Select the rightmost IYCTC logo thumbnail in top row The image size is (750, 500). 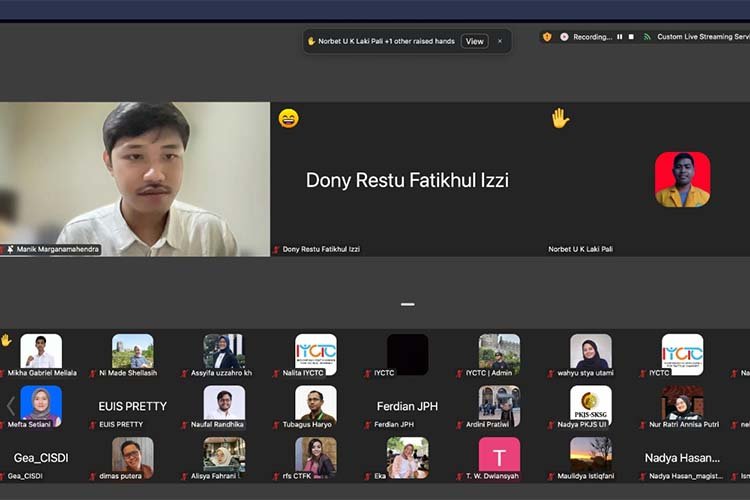[x=683, y=354]
